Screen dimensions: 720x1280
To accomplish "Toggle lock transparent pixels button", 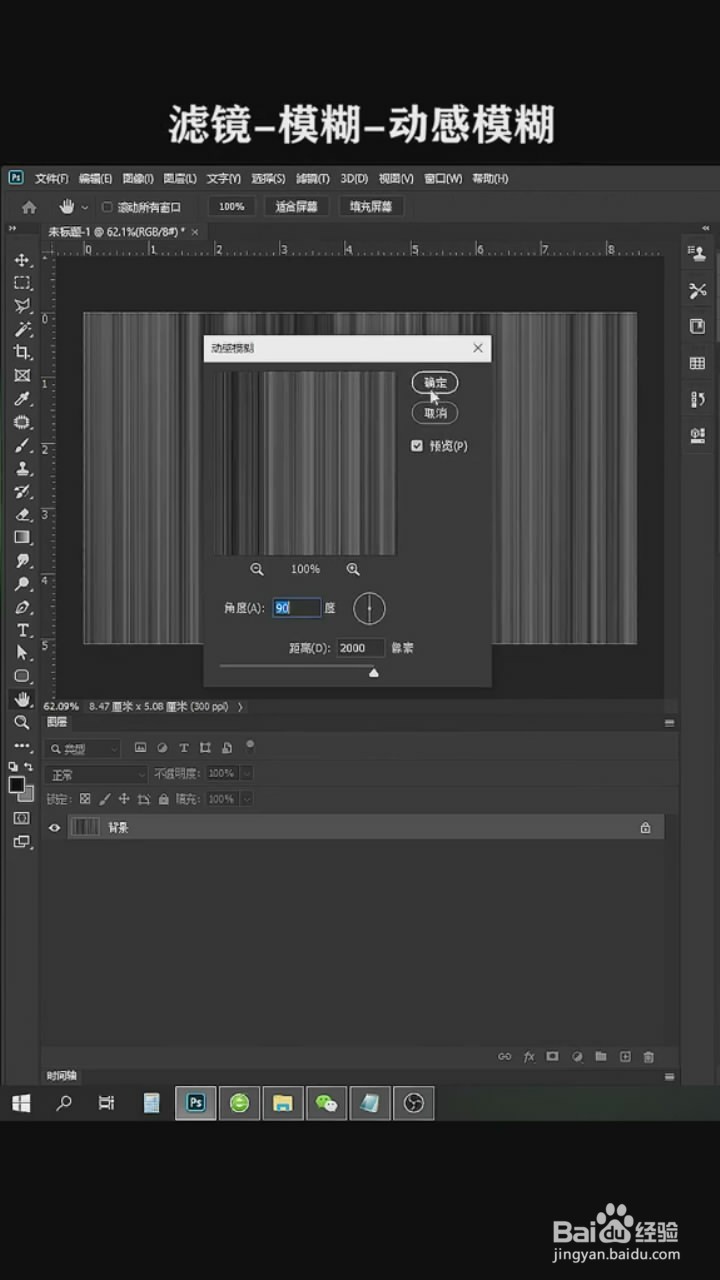I will coord(85,799).
